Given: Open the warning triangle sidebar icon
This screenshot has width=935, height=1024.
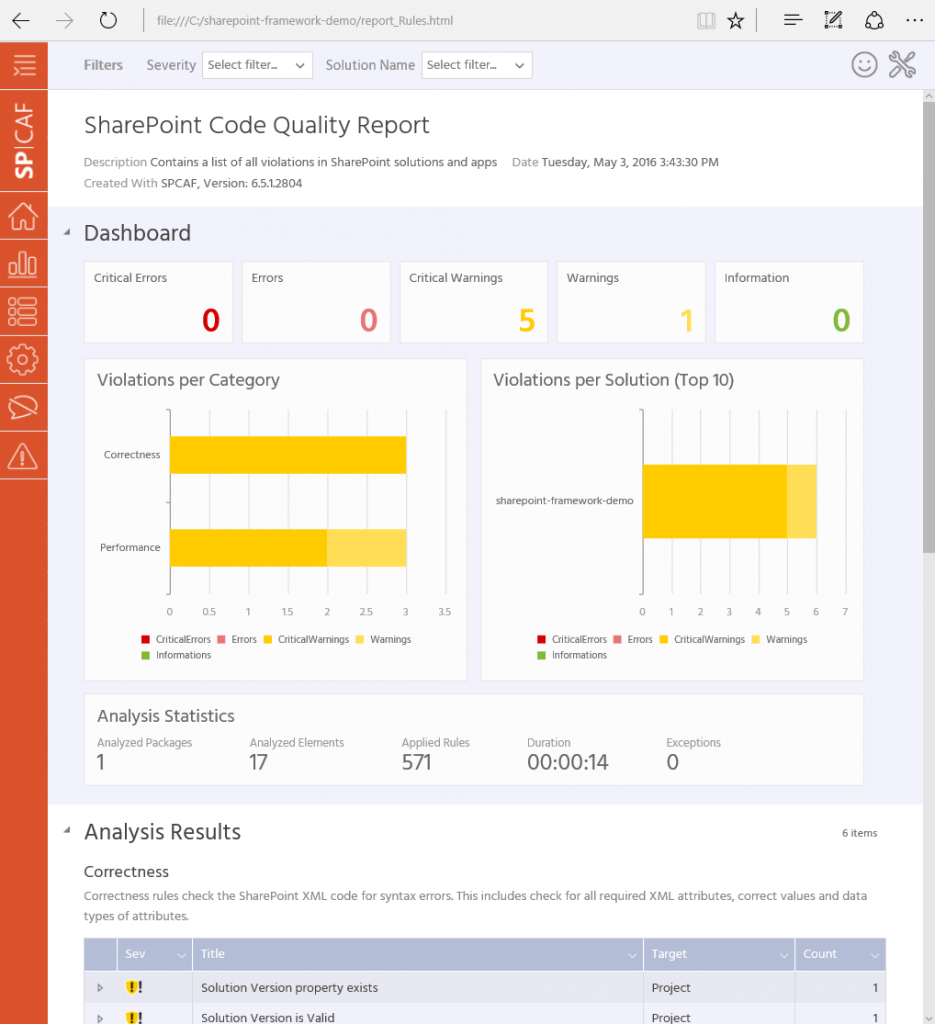Looking at the screenshot, I should click(x=23, y=455).
